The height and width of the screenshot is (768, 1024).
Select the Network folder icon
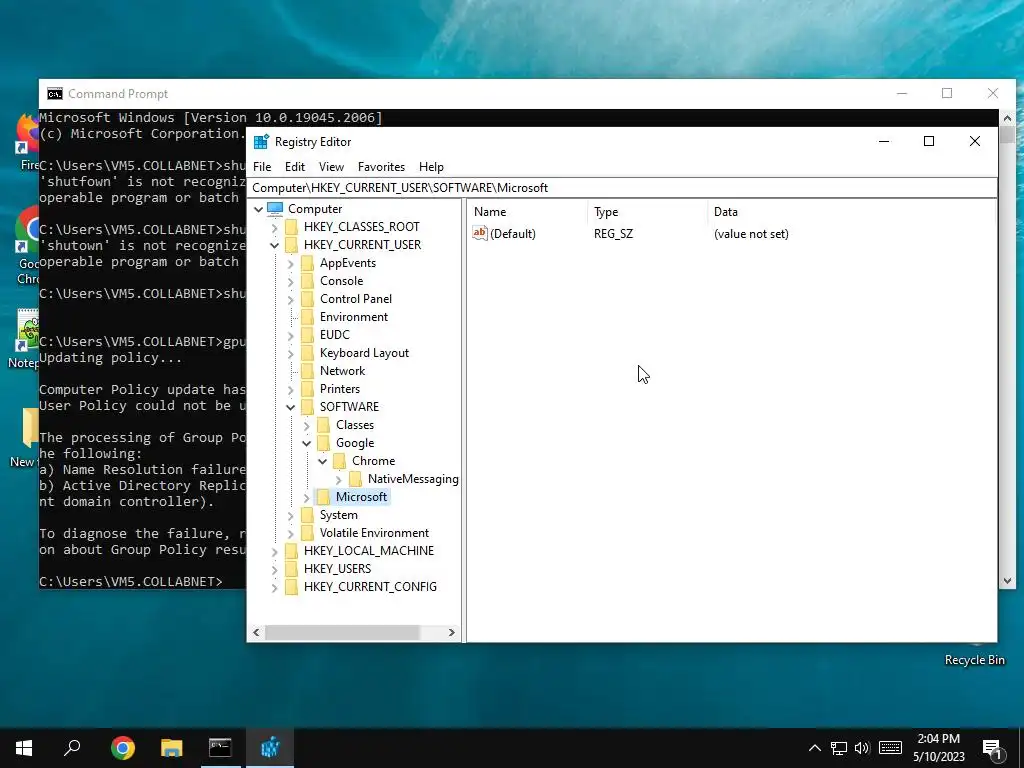308,371
